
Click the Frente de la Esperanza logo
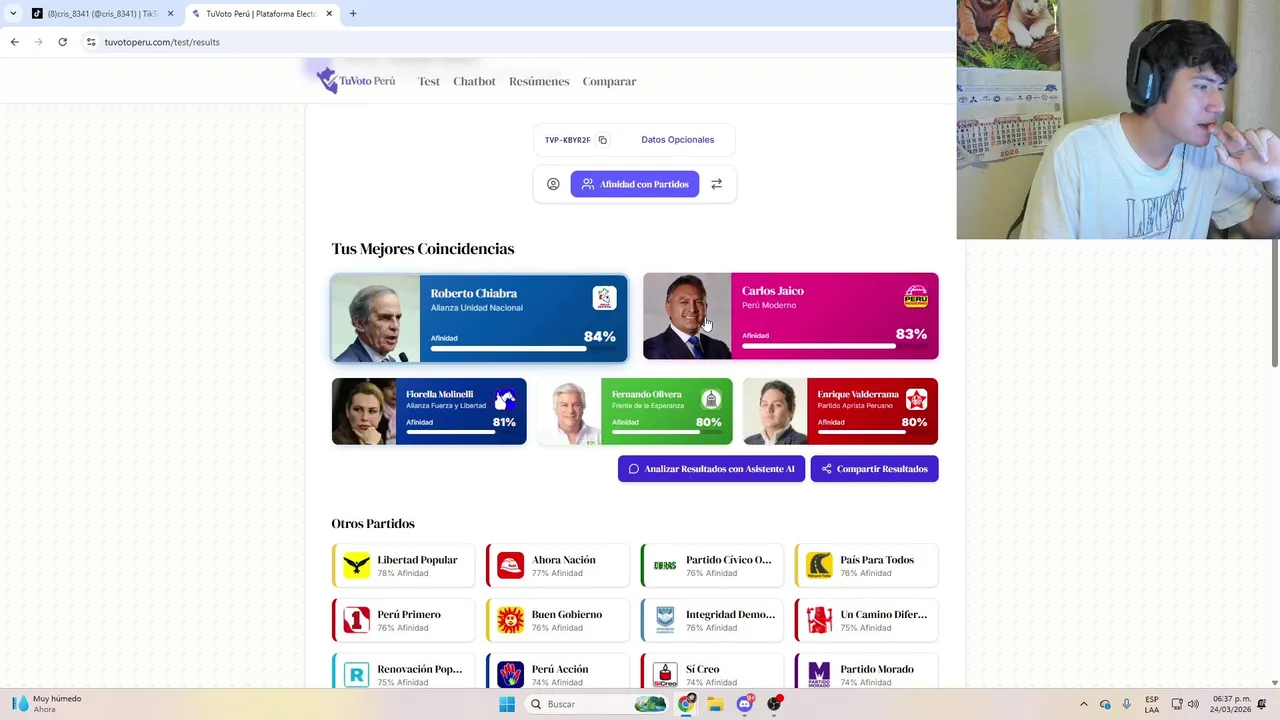click(x=711, y=400)
